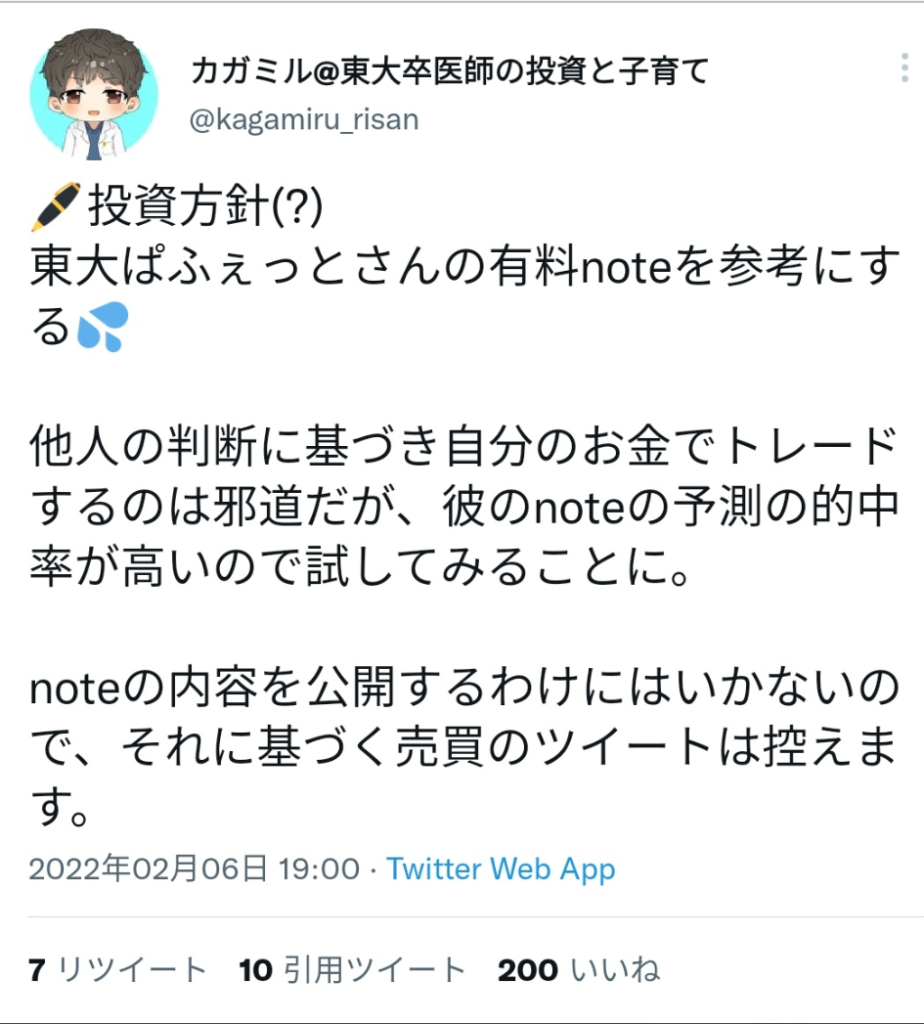
Task: Click the line starting 東大ぱふぇっとさんの有料note
Action: 465,267
